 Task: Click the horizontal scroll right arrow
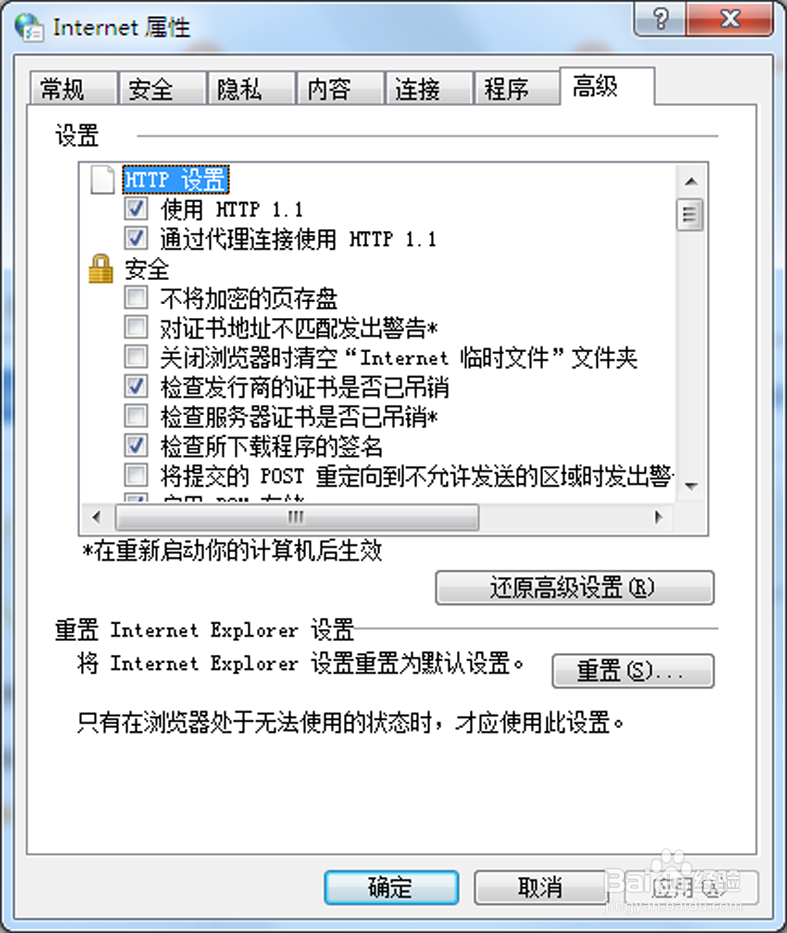pyautogui.click(x=658, y=517)
